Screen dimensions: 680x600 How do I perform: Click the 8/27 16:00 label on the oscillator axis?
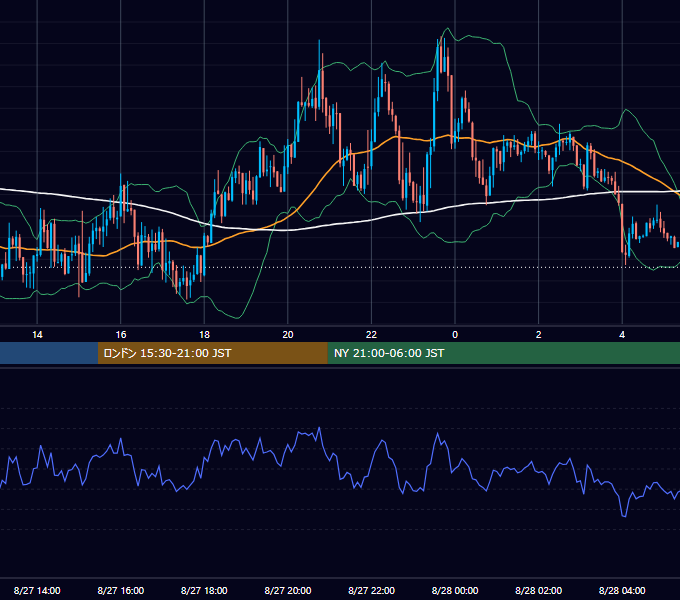pos(121,590)
